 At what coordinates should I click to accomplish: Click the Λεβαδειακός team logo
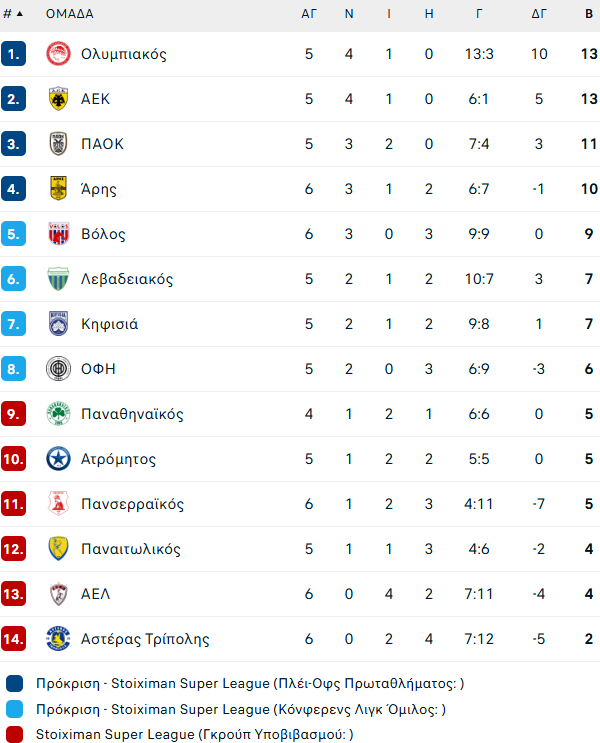pyautogui.click(x=58, y=279)
